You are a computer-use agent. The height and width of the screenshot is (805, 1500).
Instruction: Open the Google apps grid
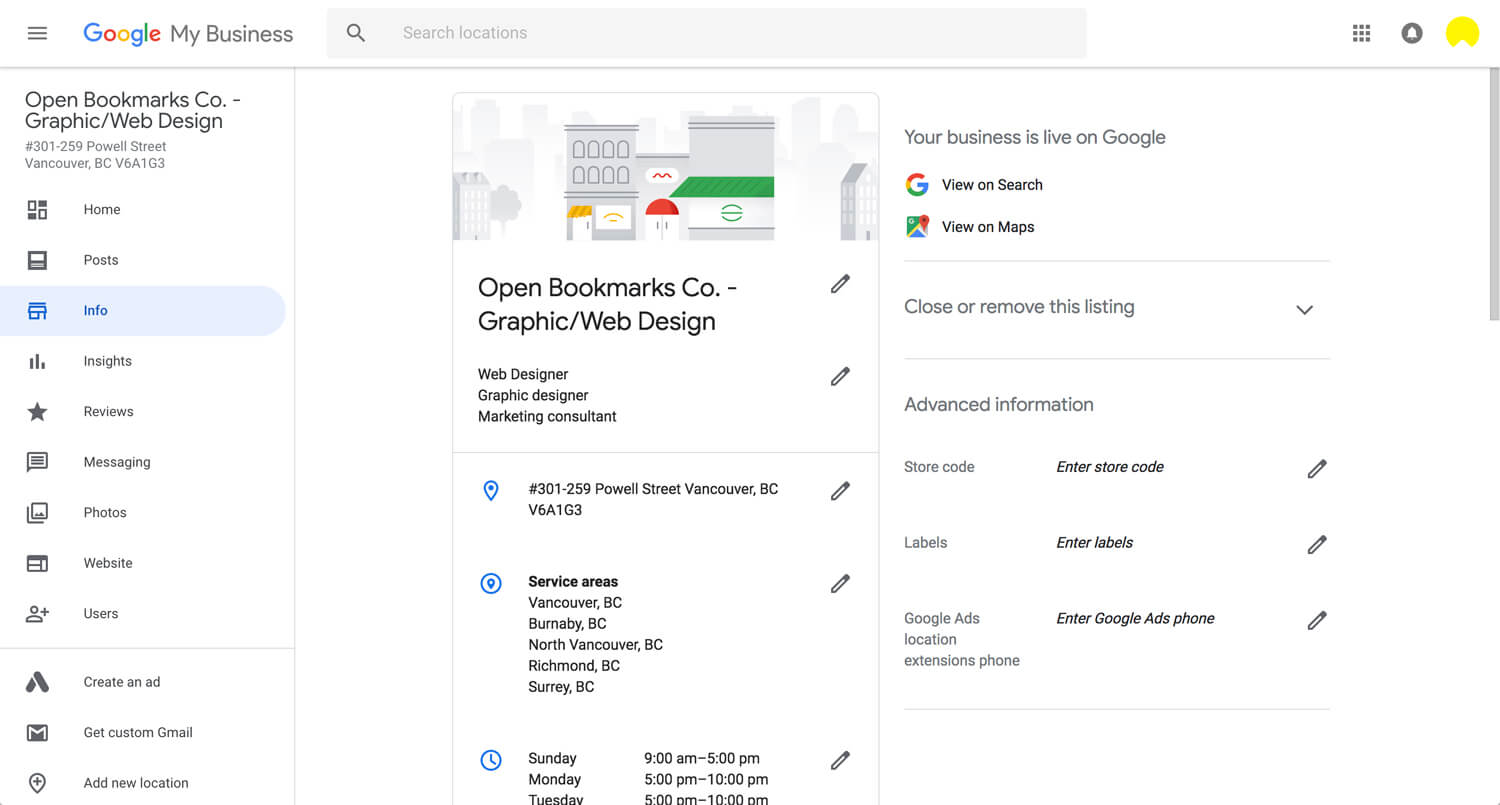1361,33
